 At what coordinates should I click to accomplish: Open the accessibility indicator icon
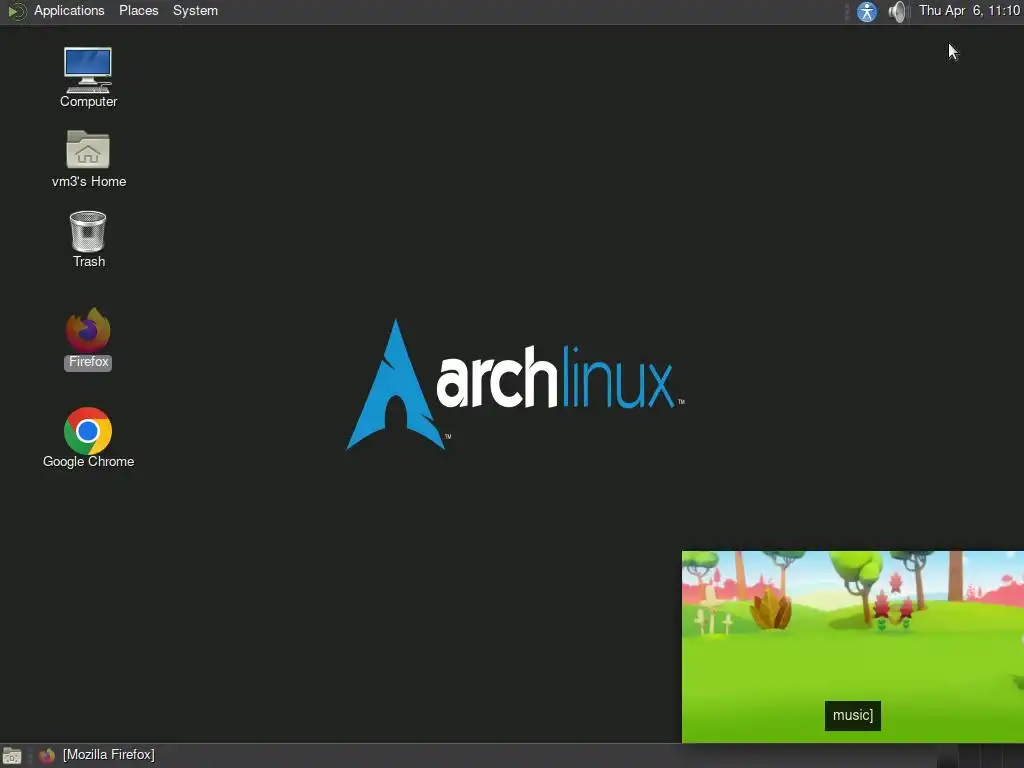tap(867, 12)
